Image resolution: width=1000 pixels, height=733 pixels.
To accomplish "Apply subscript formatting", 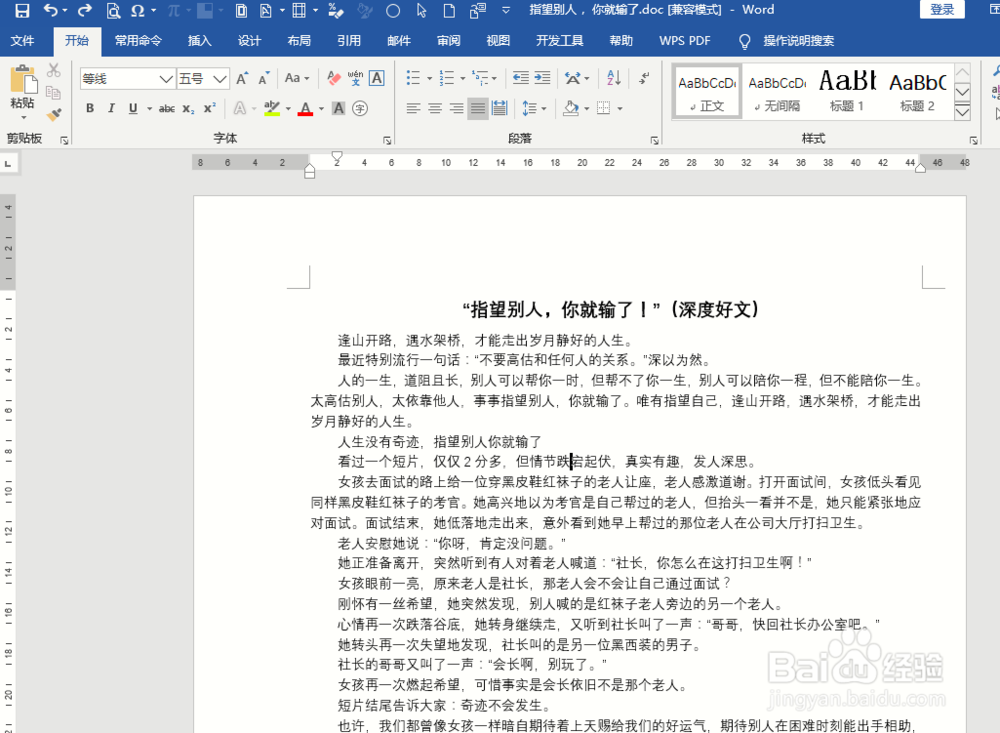I will point(188,109).
